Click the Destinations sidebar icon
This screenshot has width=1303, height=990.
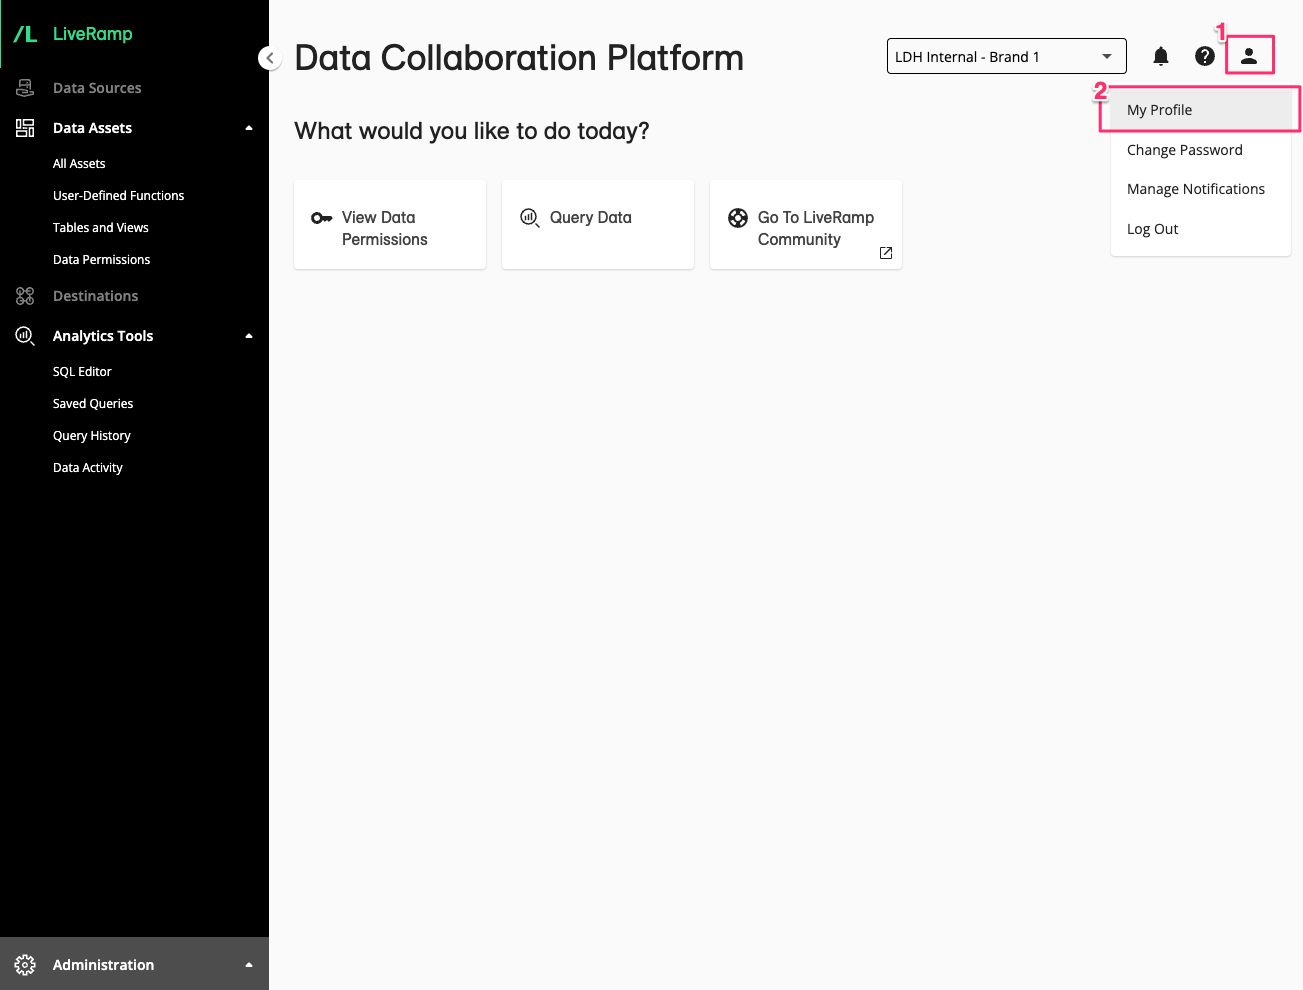[x=25, y=296]
